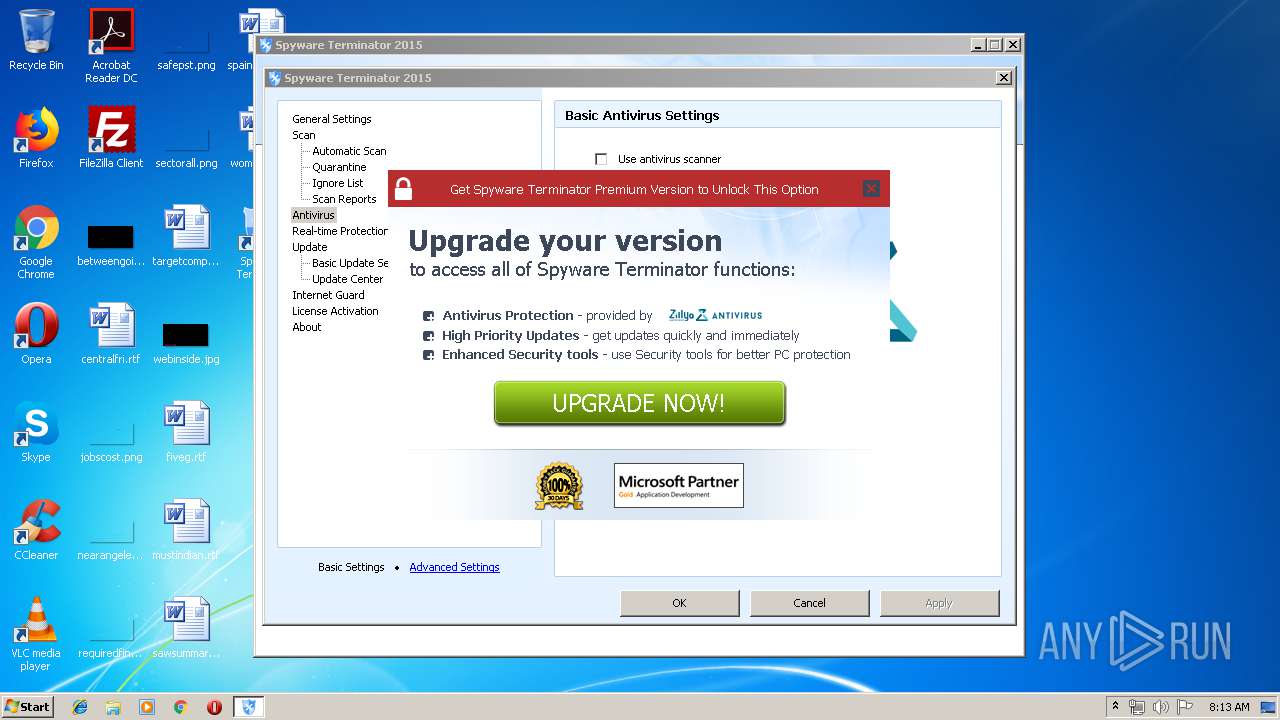Click the Zillya Antivirus logo
This screenshot has height=720, width=1280.
pyautogui.click(x=716, y=315)
